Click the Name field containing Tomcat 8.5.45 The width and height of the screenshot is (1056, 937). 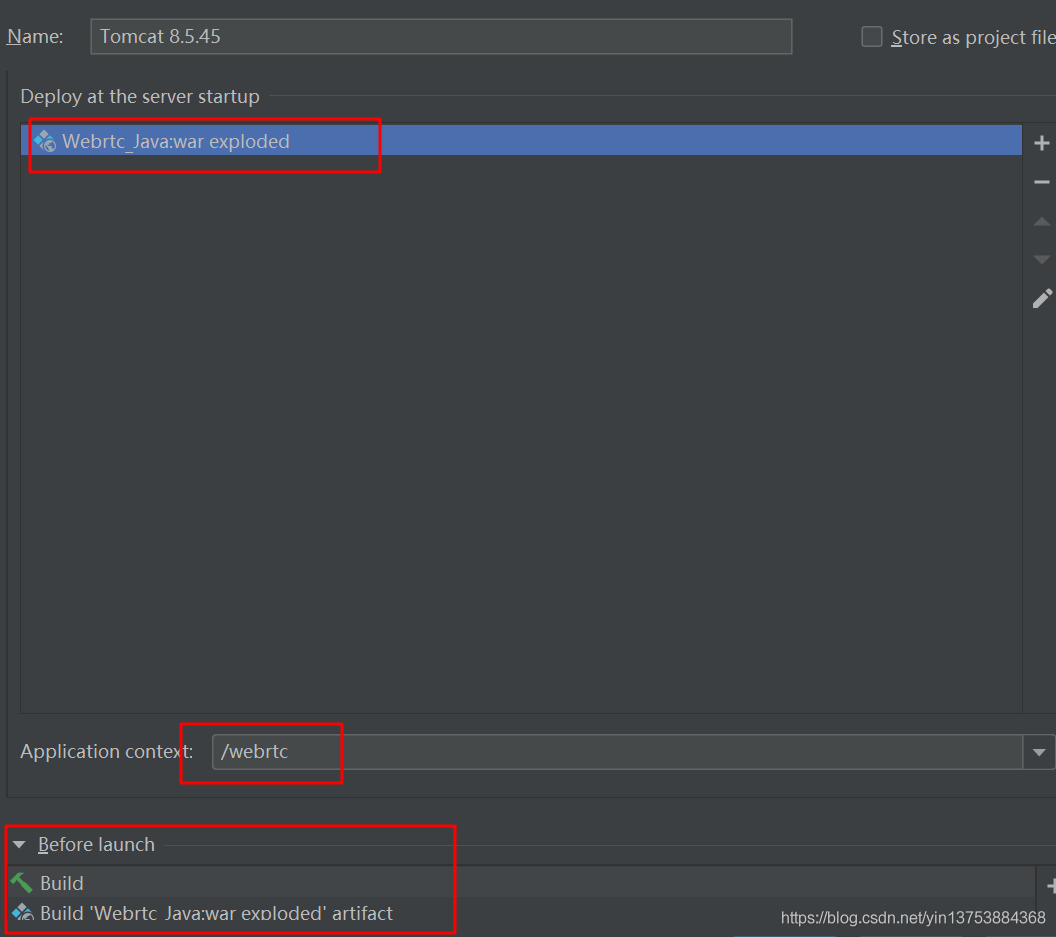tap(441, 36)
